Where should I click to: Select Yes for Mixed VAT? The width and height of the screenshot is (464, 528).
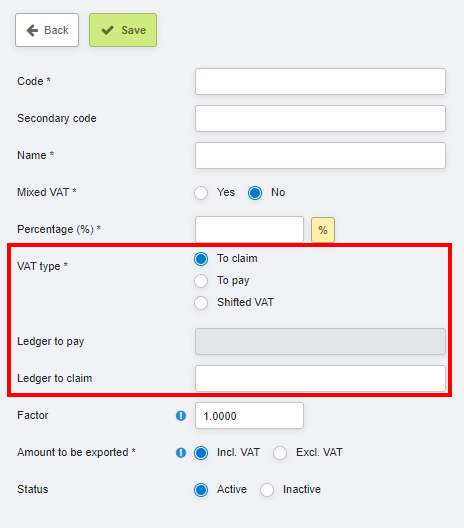pyautogui.click(x=201, y=193)
